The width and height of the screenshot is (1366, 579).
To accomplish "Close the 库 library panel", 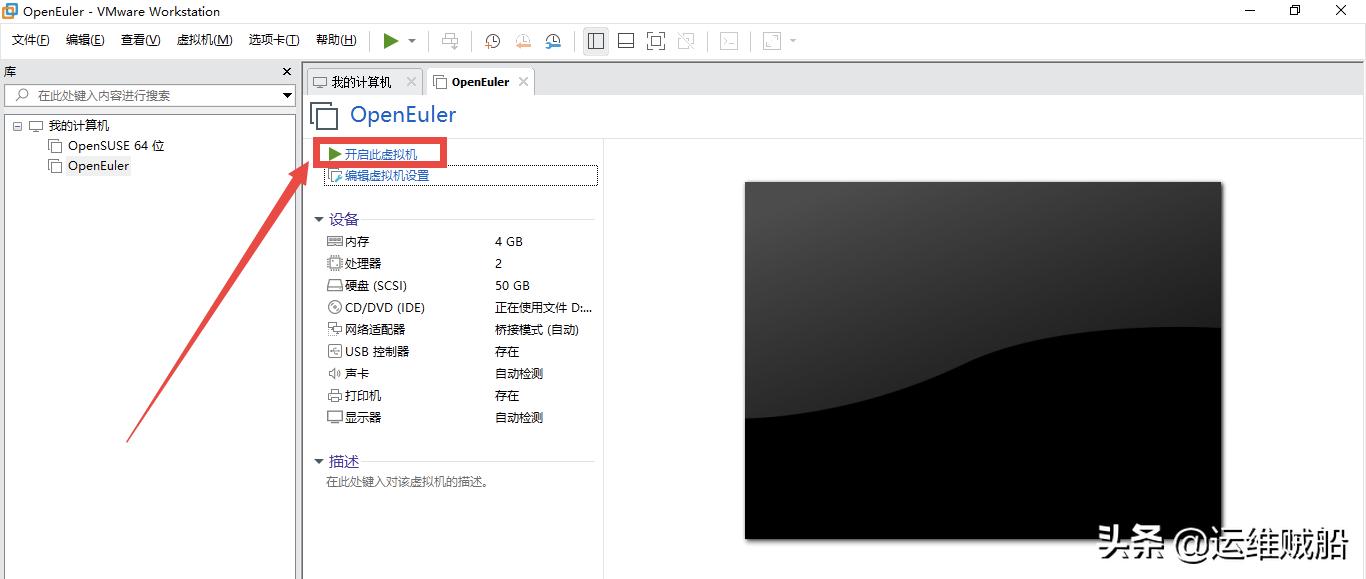I will click(287, 72).
